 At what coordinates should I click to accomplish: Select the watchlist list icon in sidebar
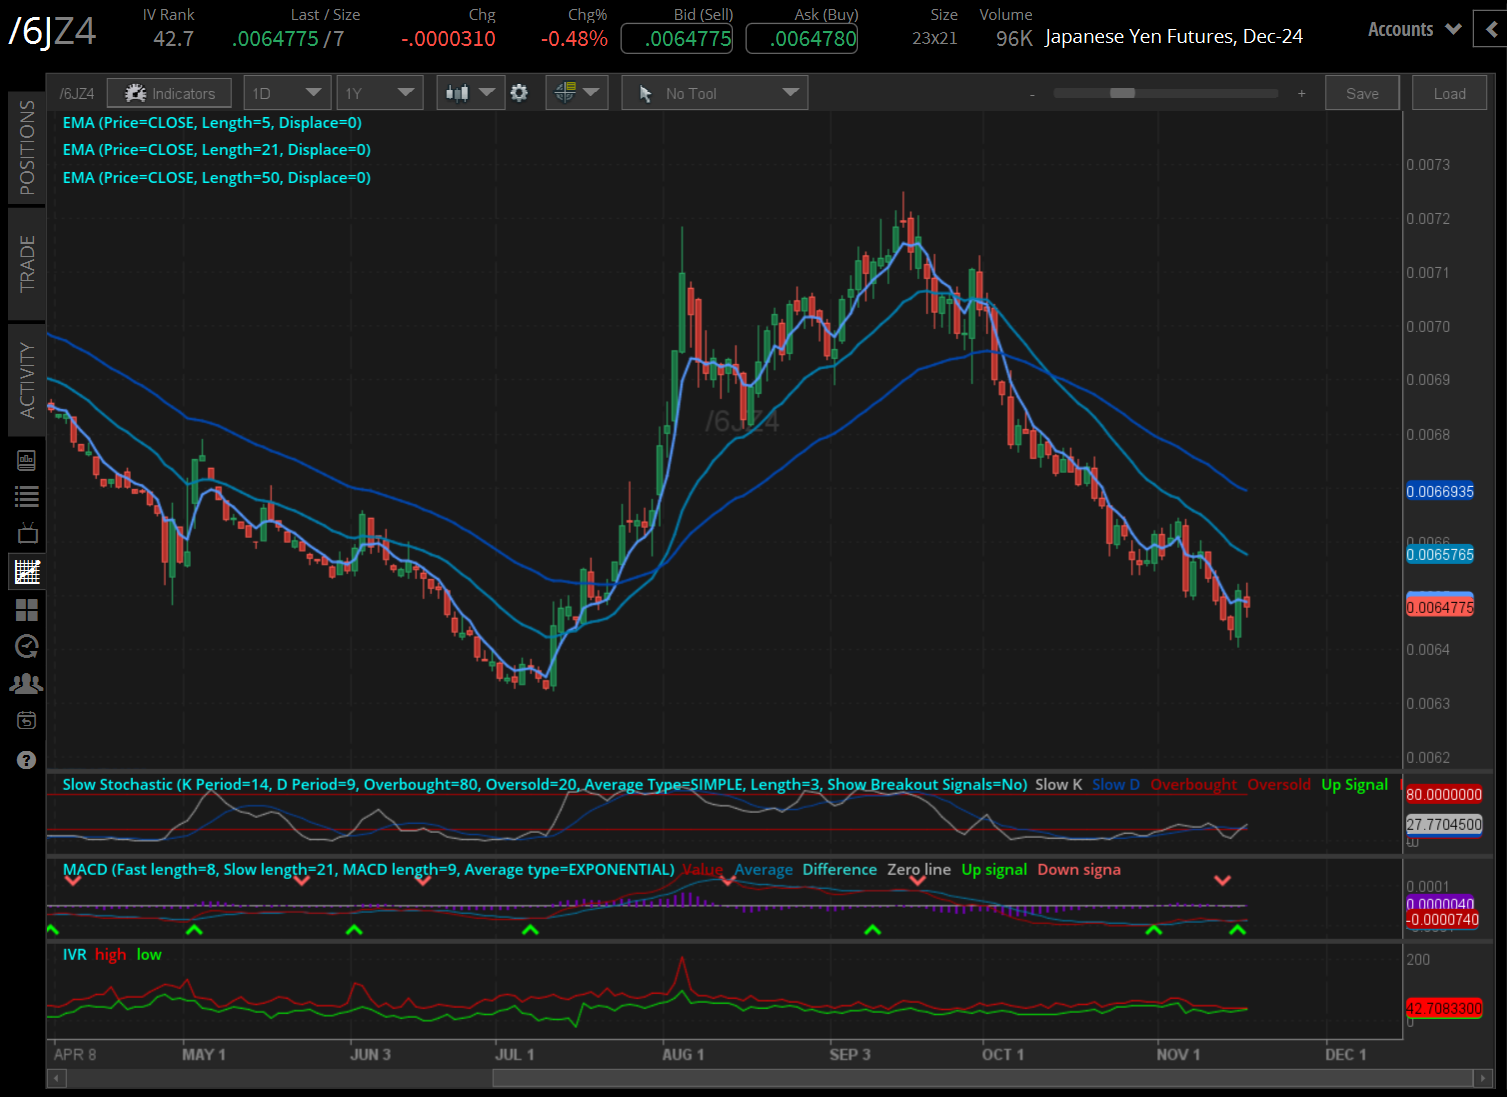point(27,496)
